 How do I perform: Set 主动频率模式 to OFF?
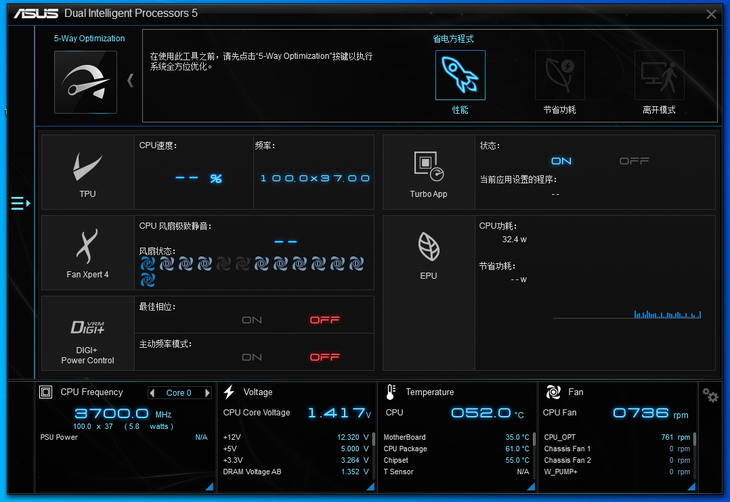(325, 357)
